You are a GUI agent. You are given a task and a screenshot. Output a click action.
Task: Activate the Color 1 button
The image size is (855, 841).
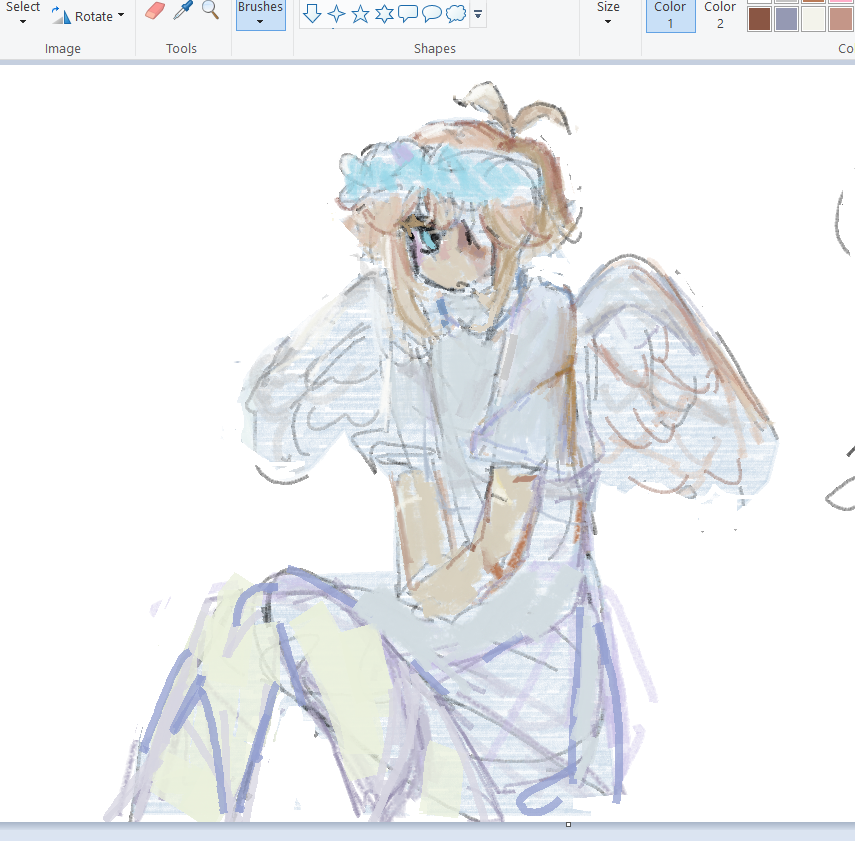(x=671, y=16)
